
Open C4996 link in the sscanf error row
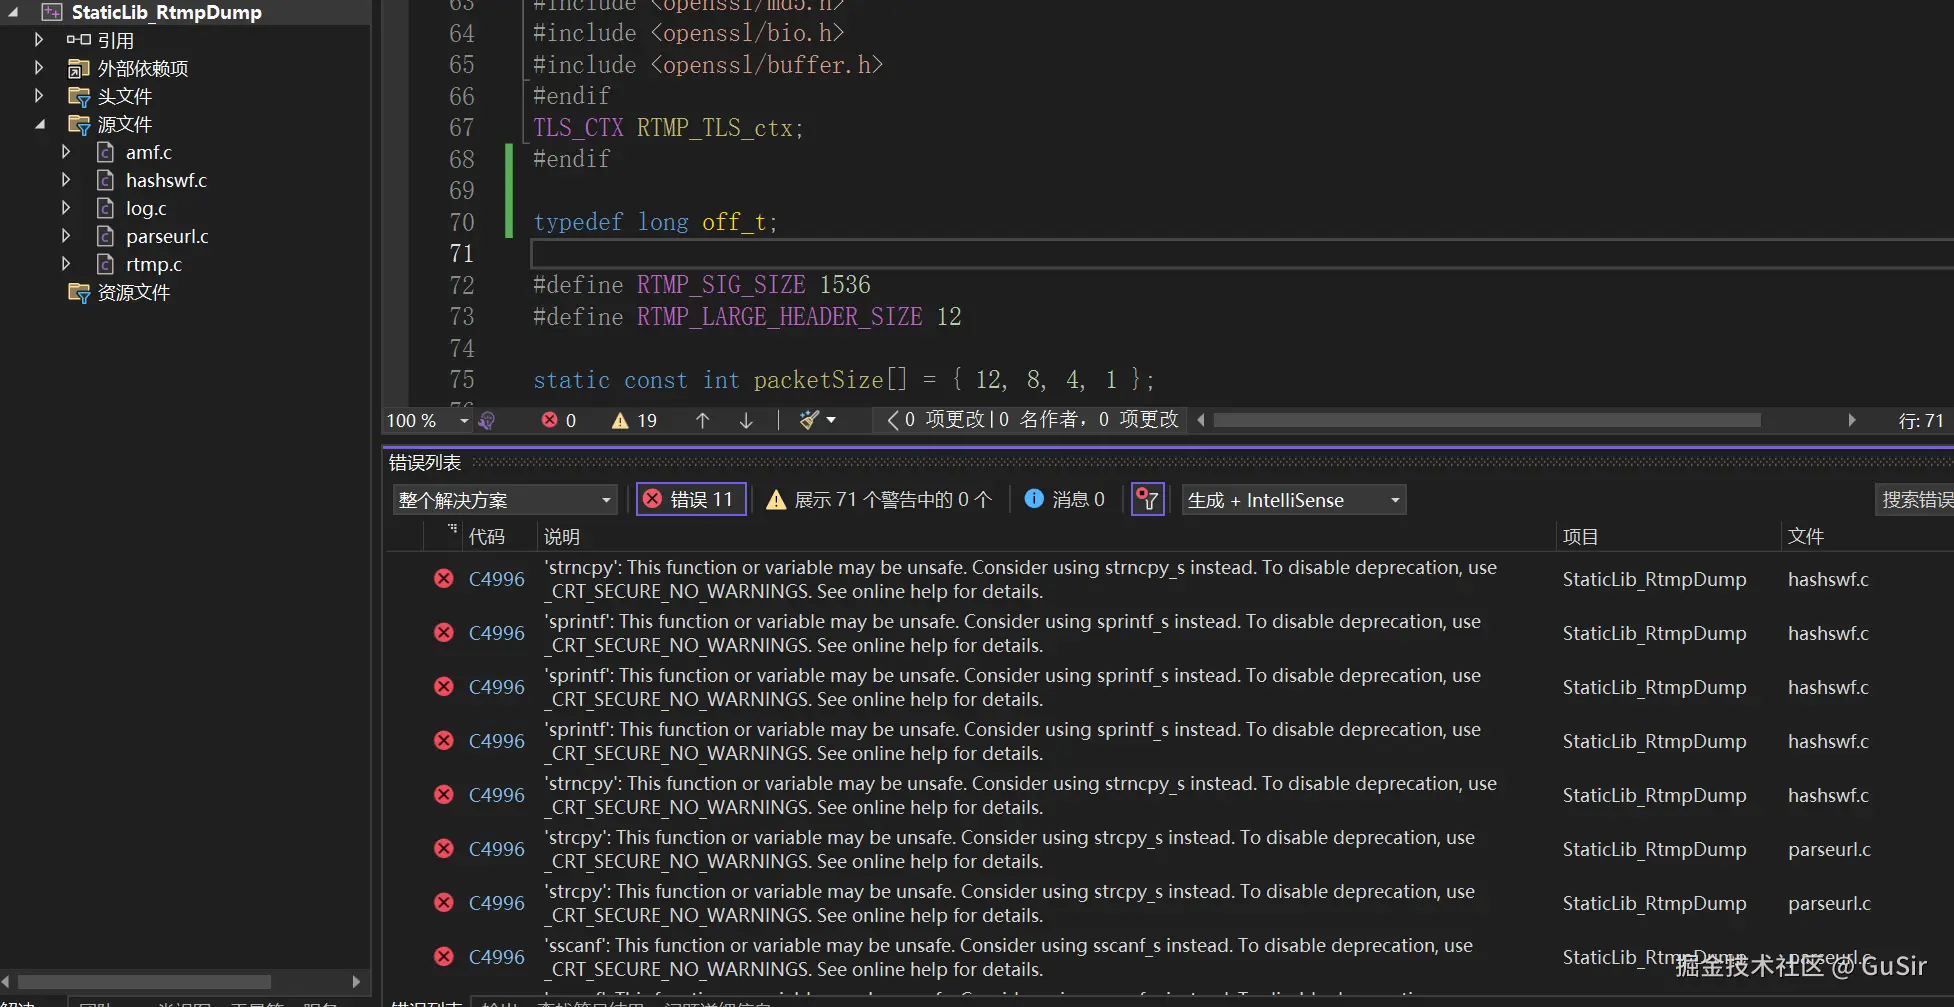point(496,957)
